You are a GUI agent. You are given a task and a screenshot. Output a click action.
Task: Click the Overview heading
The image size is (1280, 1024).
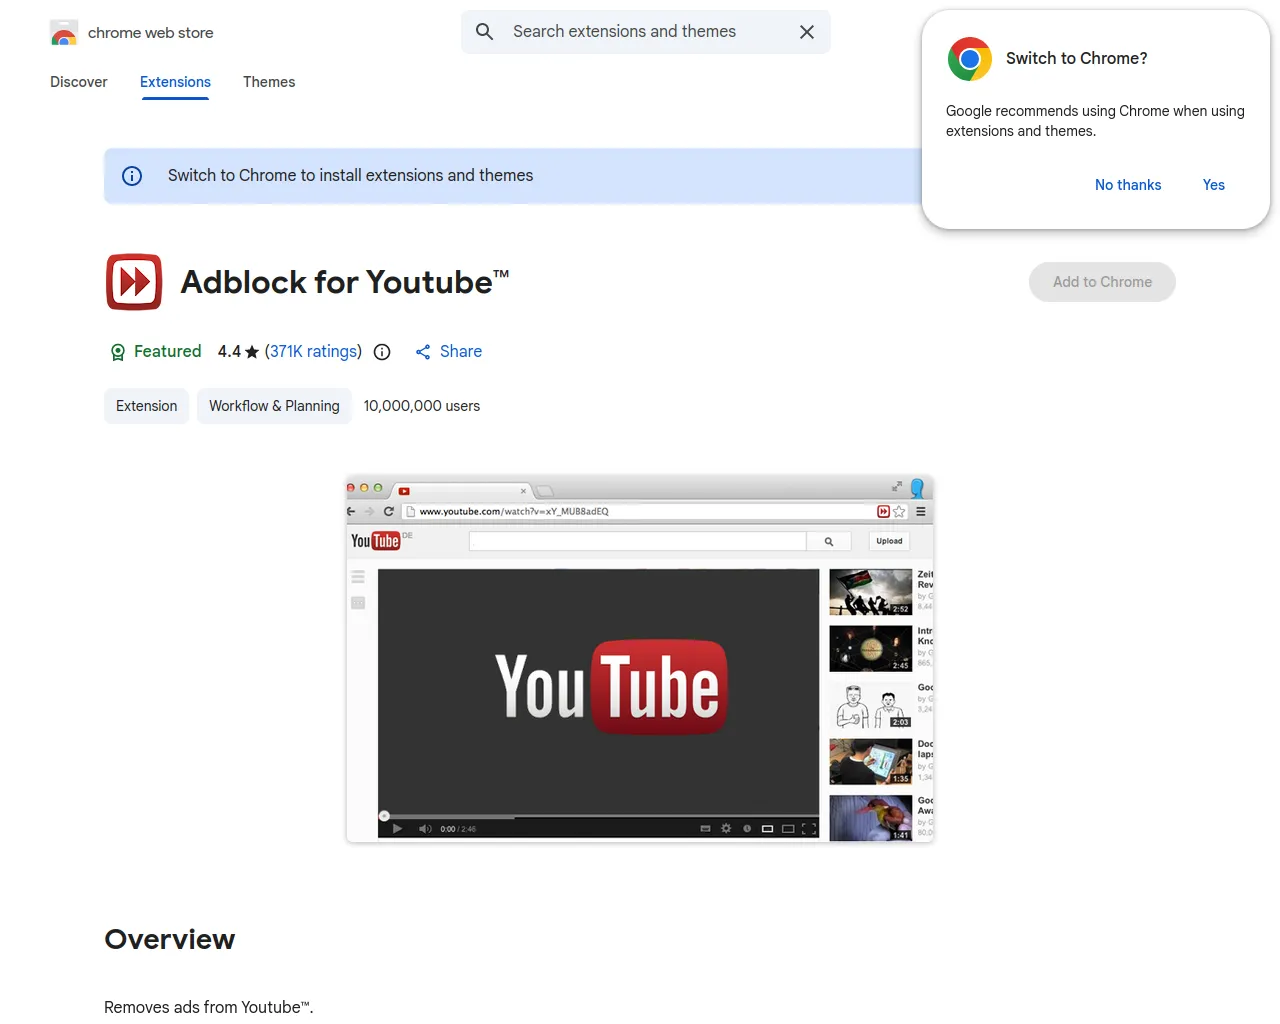click(x=170, y=940)
